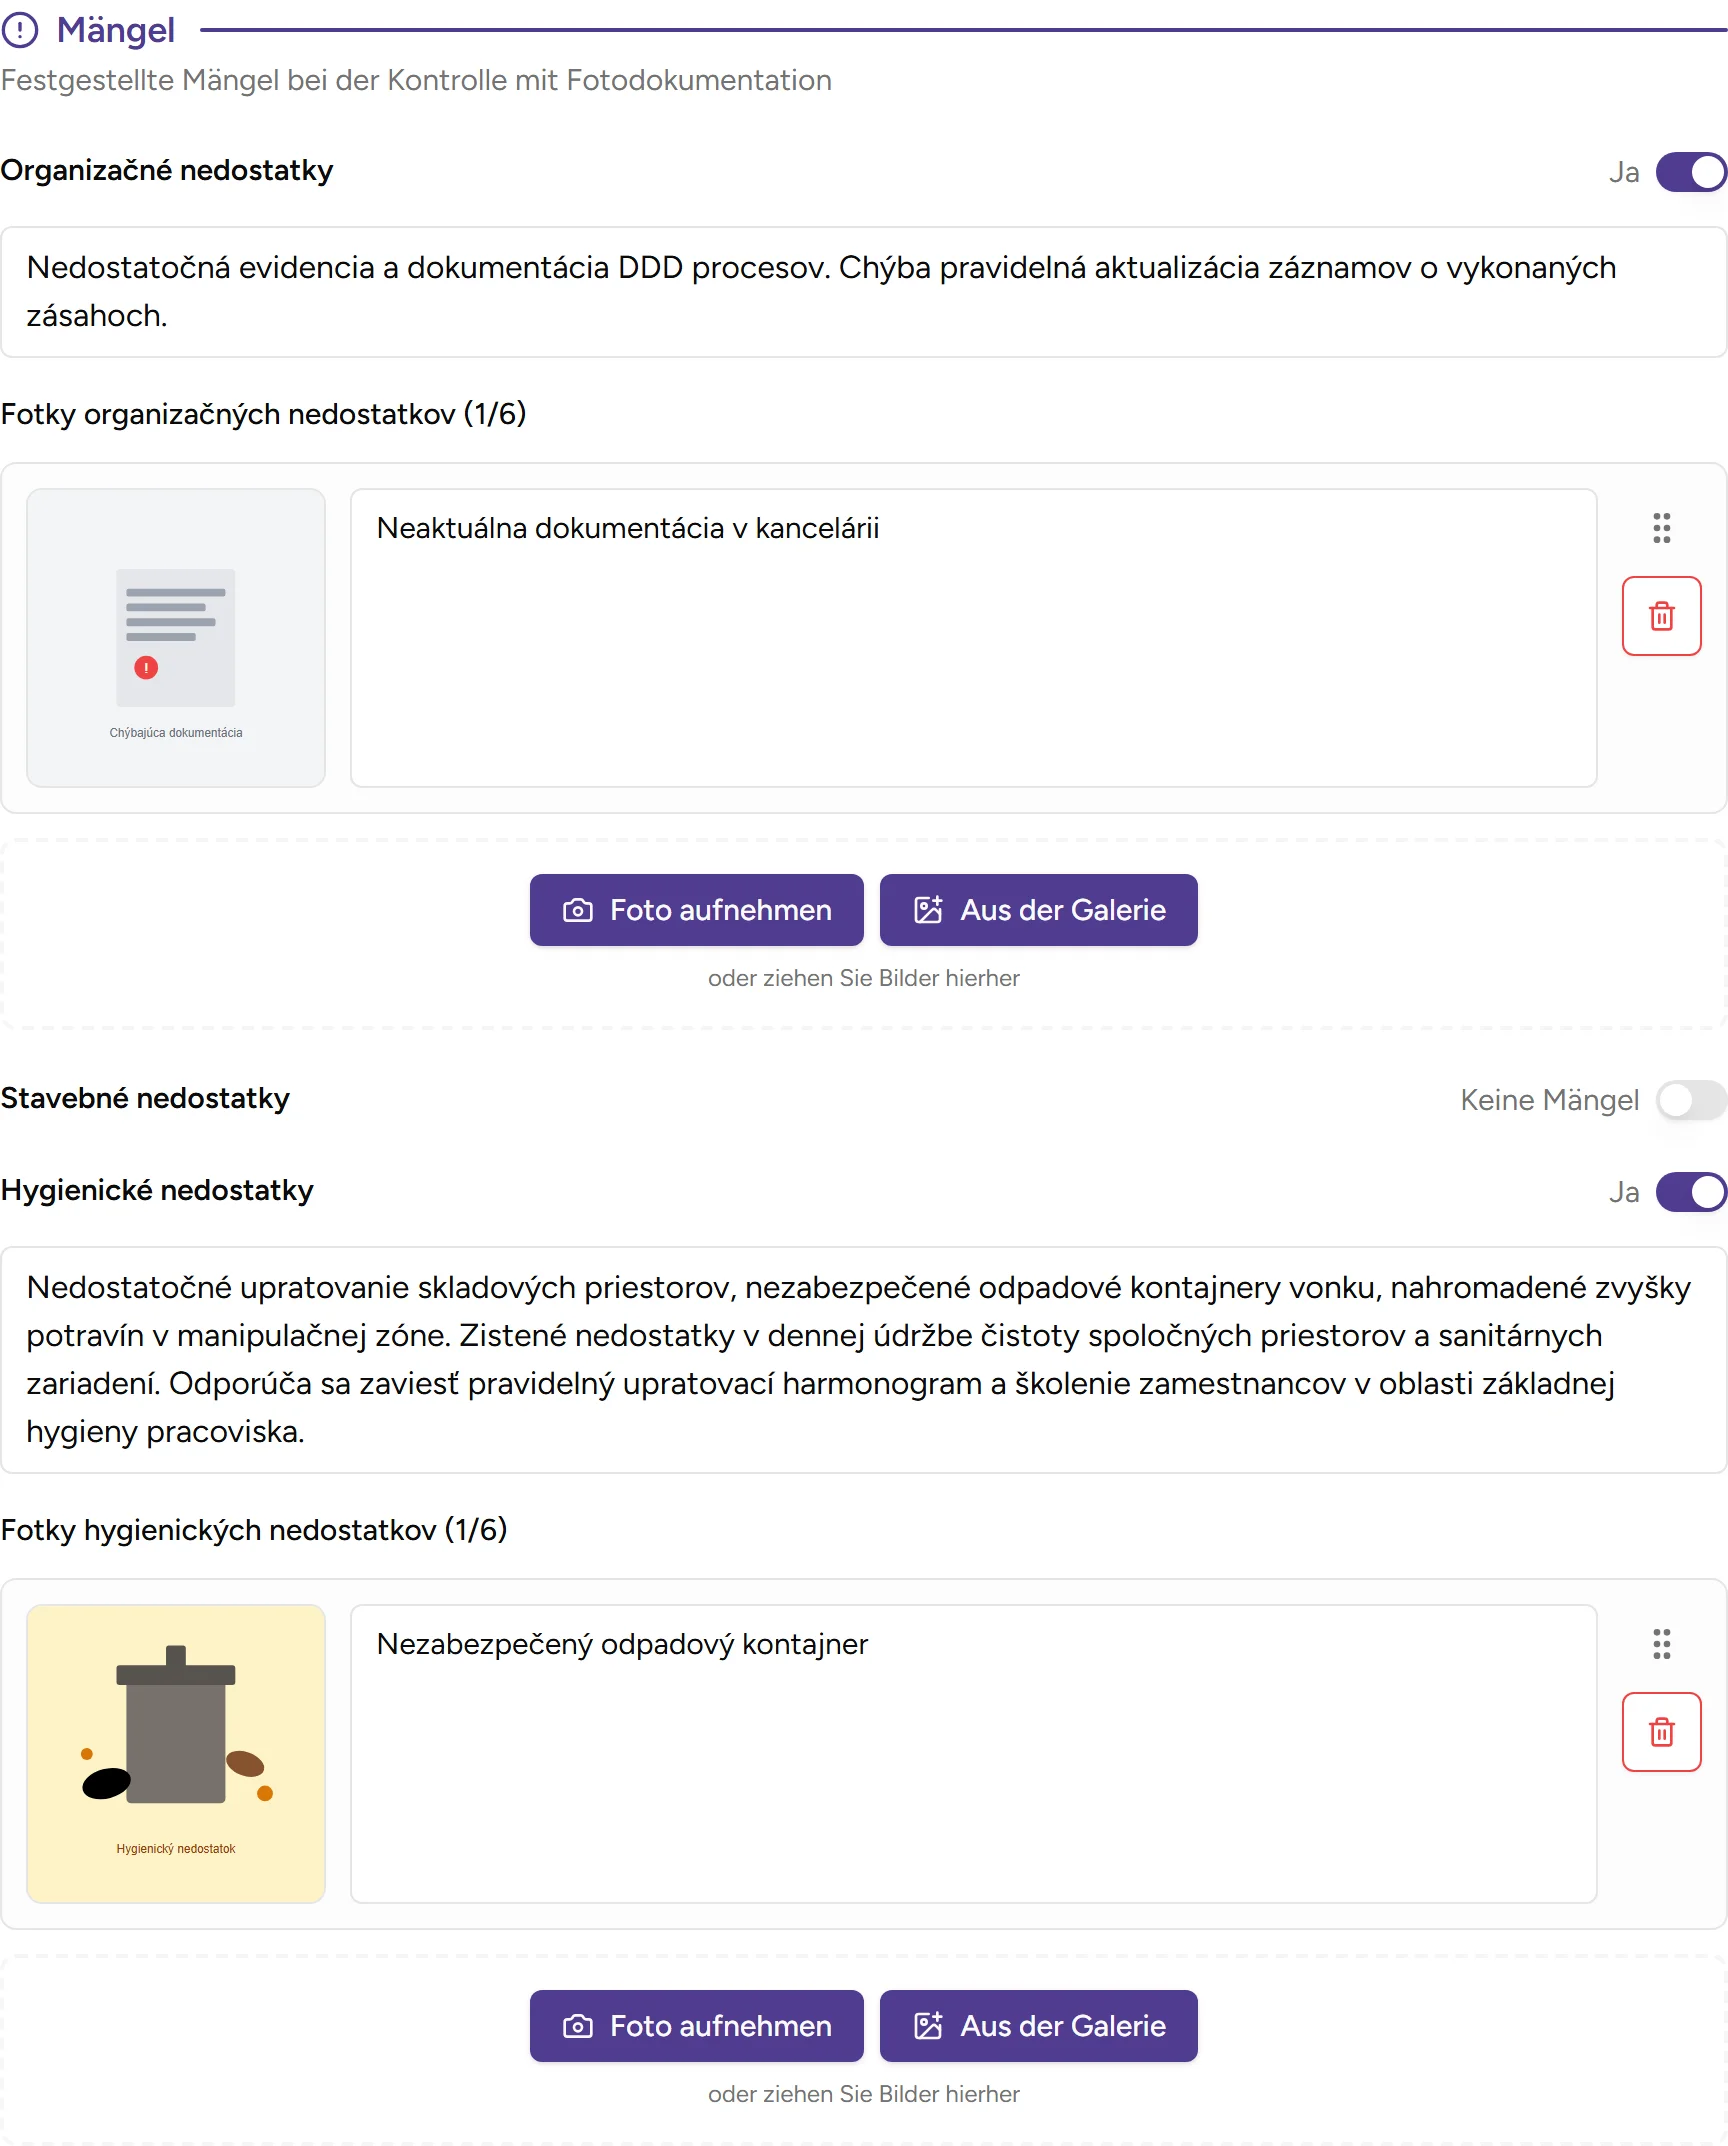The height and width of the screenshot is (2146, 1728).
Task: Open the Chýbajúca dokumentácia photo thumbnail
Action: [176, 638]
